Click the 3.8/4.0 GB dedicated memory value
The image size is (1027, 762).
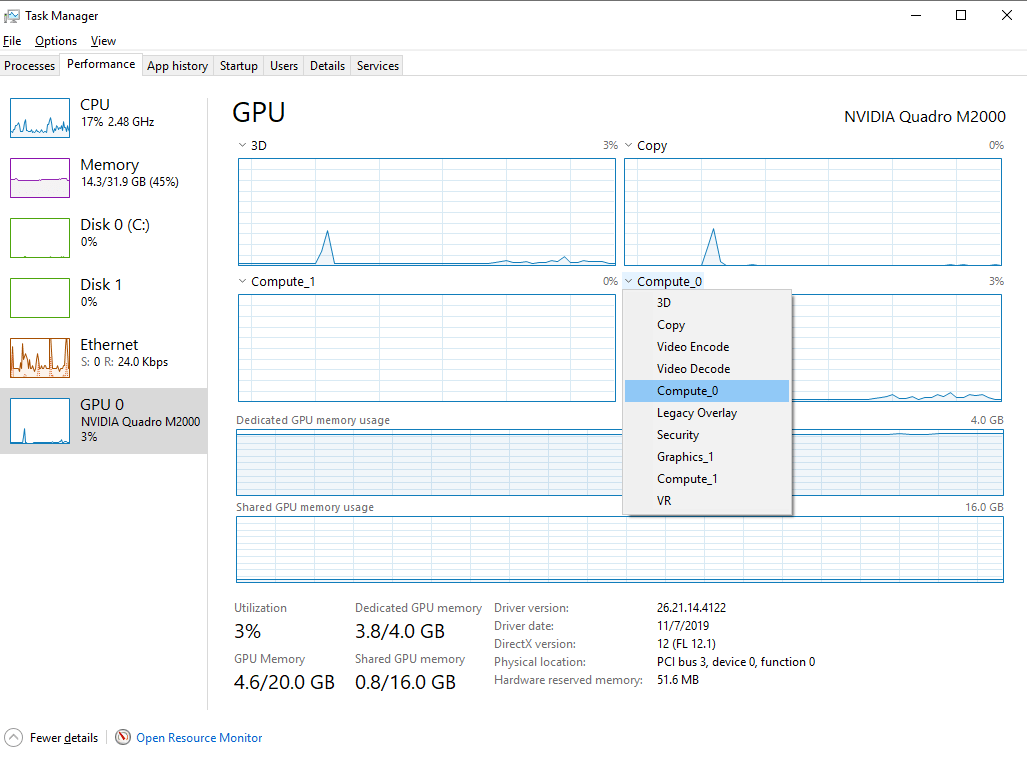point(400,632)
